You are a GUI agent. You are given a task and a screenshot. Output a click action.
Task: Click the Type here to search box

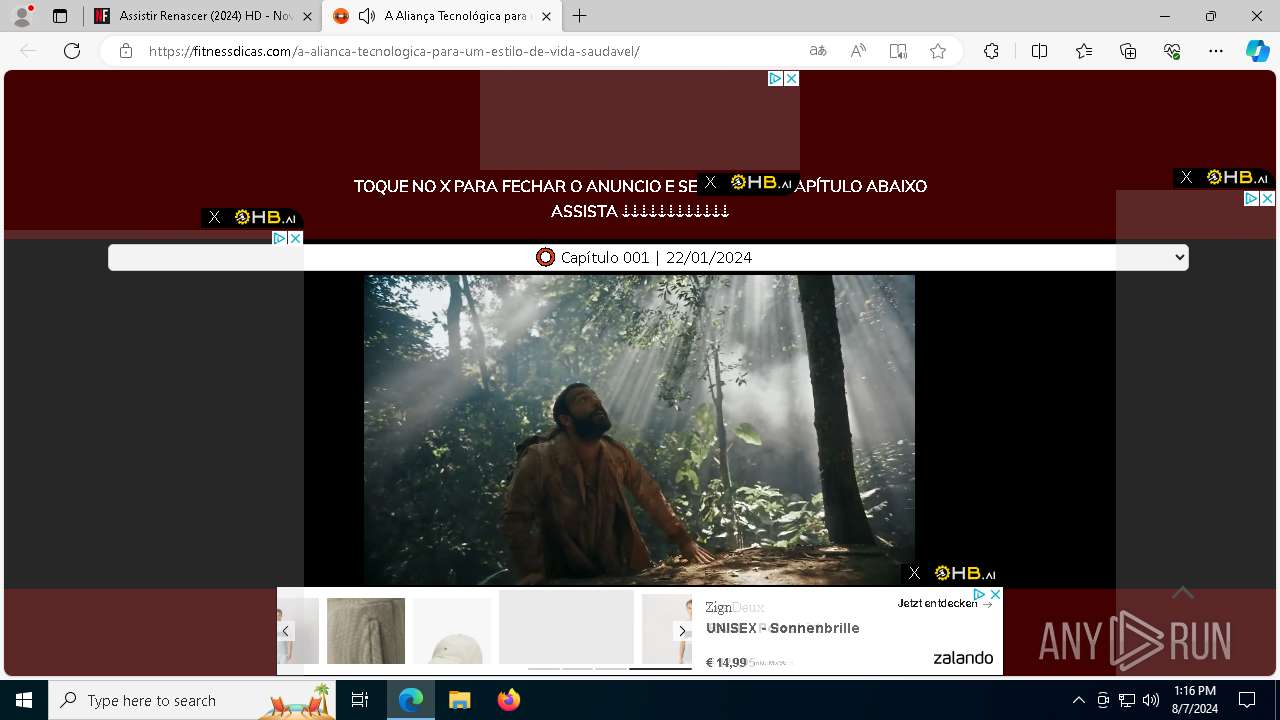click(x=192, y=700)
